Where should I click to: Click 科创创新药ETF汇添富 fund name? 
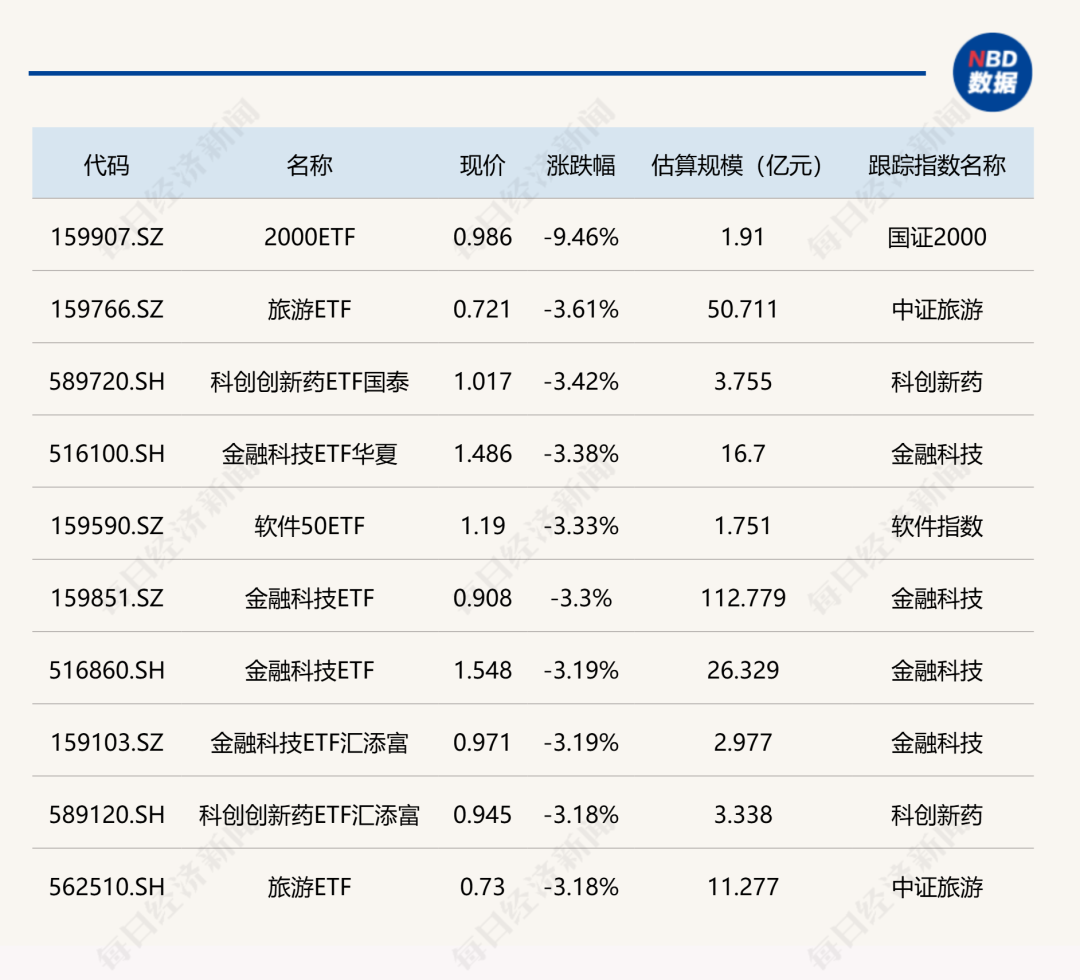pos(309,815)
